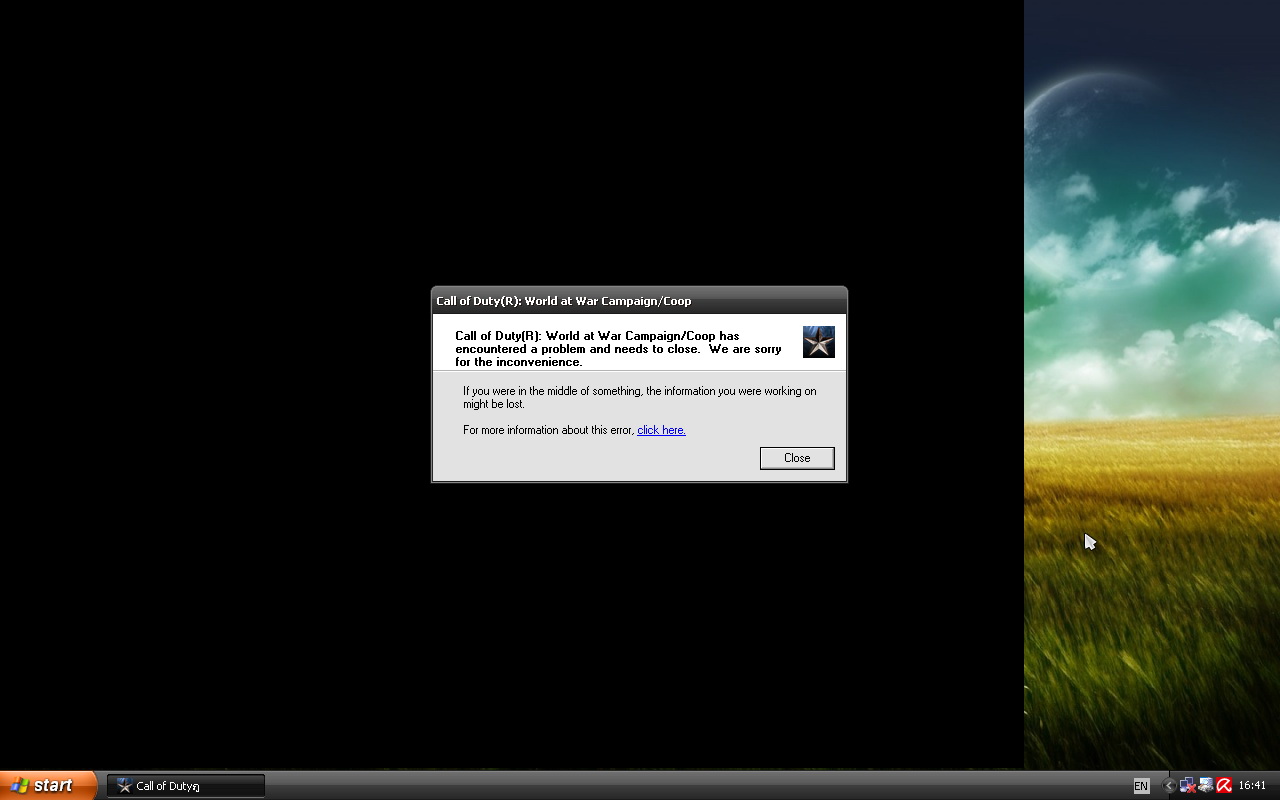Open the Windows Start menu
Screen dimensions: 1280x800
pos(48,786)
